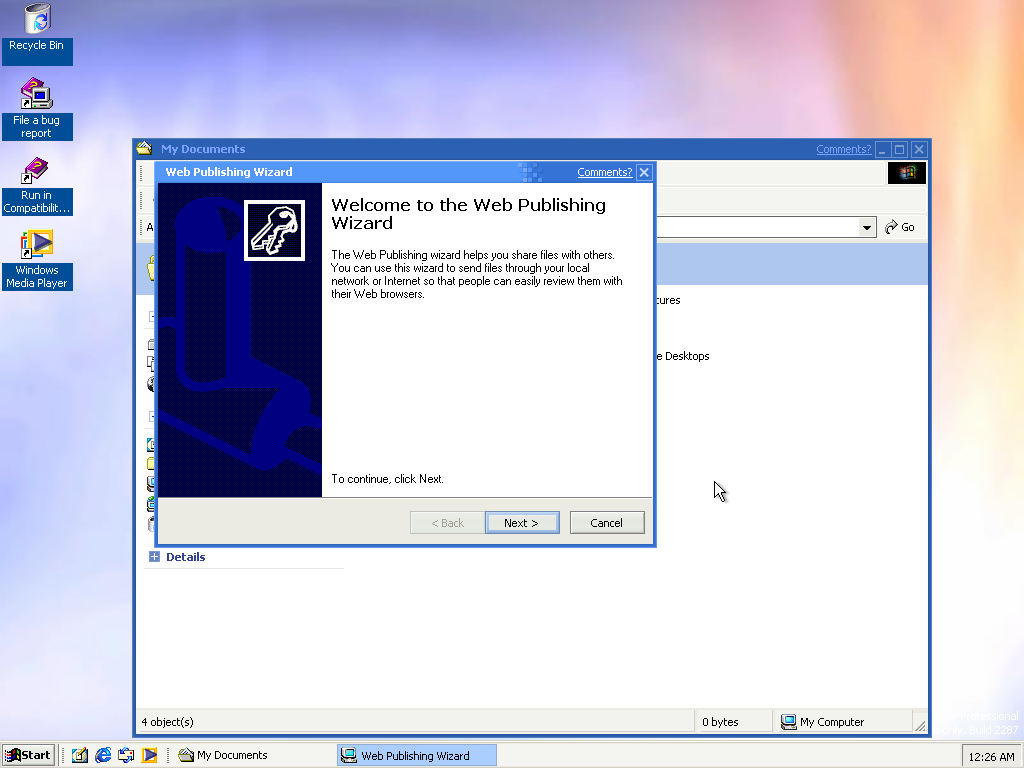1024x768 pixels.
Task: Click My Computer status bar zone
Action: (x=842, y=722)
